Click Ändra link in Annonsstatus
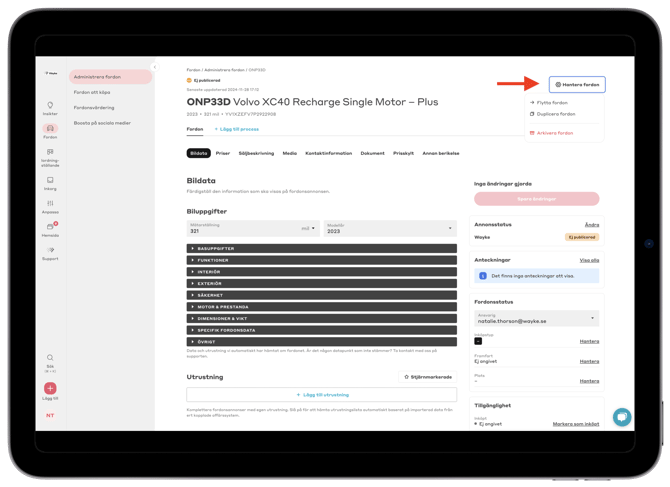Viewport: 670px width, 487px height. 592,225
